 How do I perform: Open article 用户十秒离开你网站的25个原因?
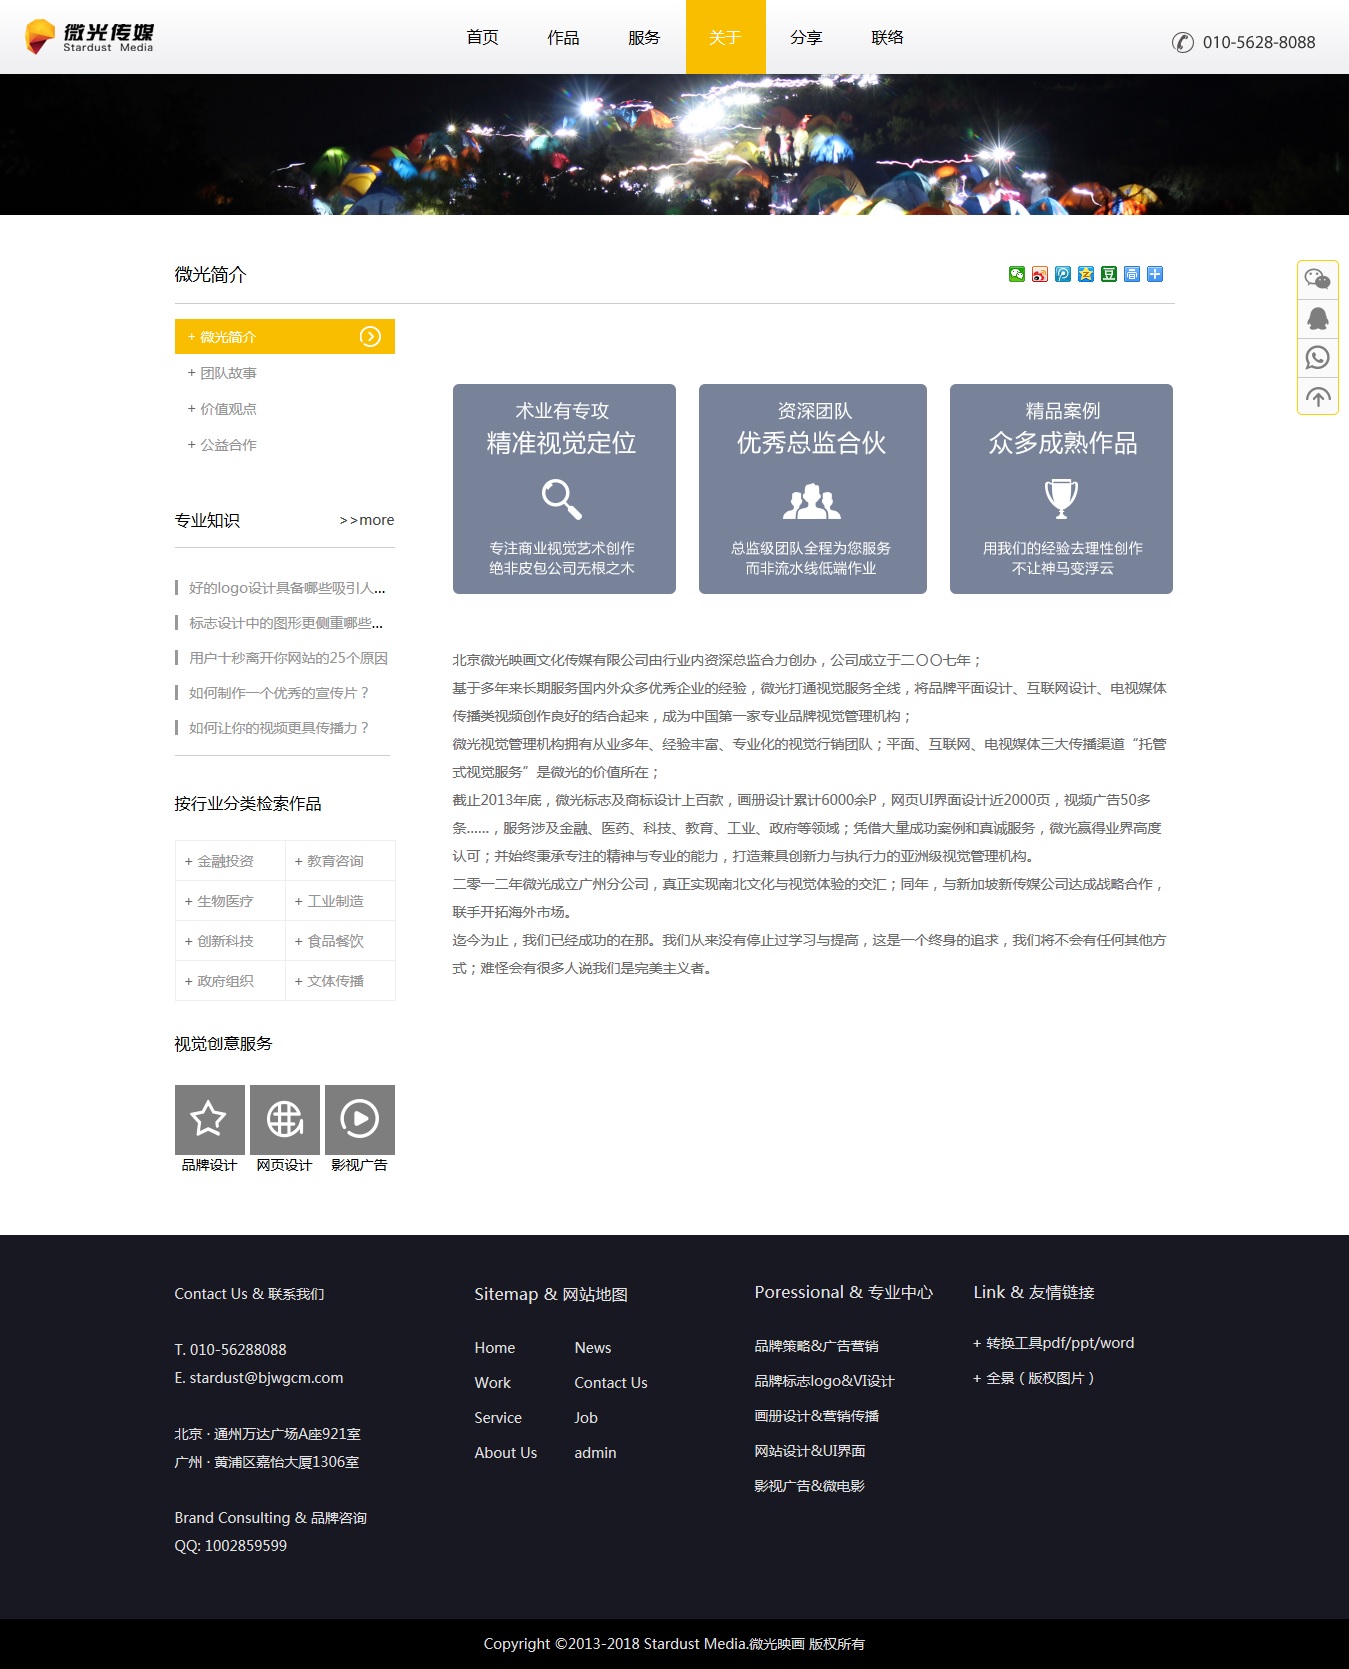(x=288, y=658)
